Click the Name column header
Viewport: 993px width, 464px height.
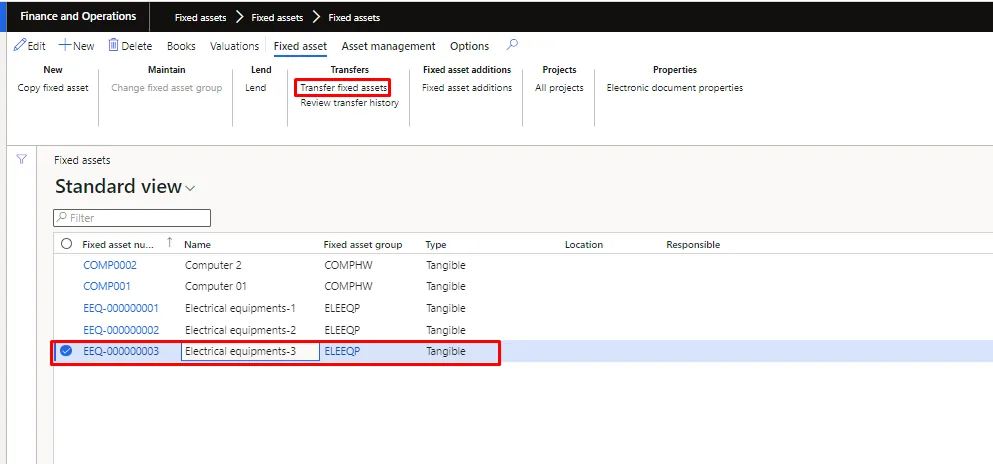click(x=198, y=244)
